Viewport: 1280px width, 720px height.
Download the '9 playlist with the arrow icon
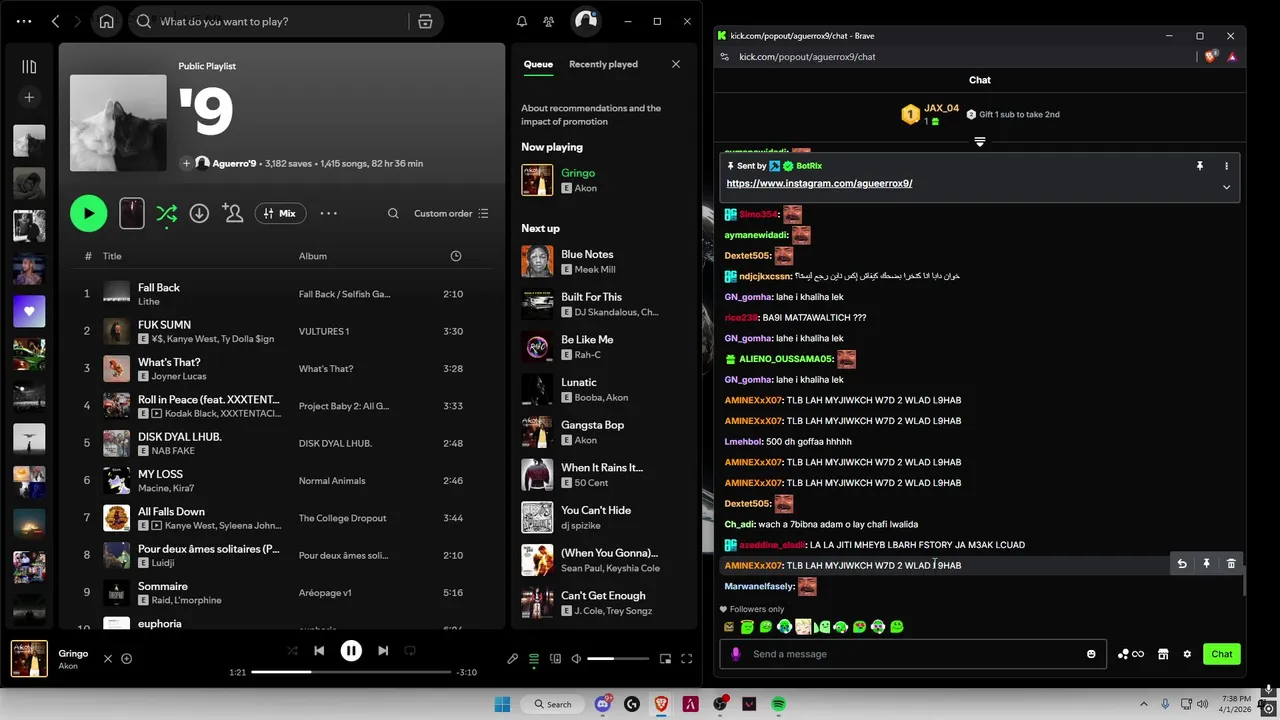(x=199, y=213)
